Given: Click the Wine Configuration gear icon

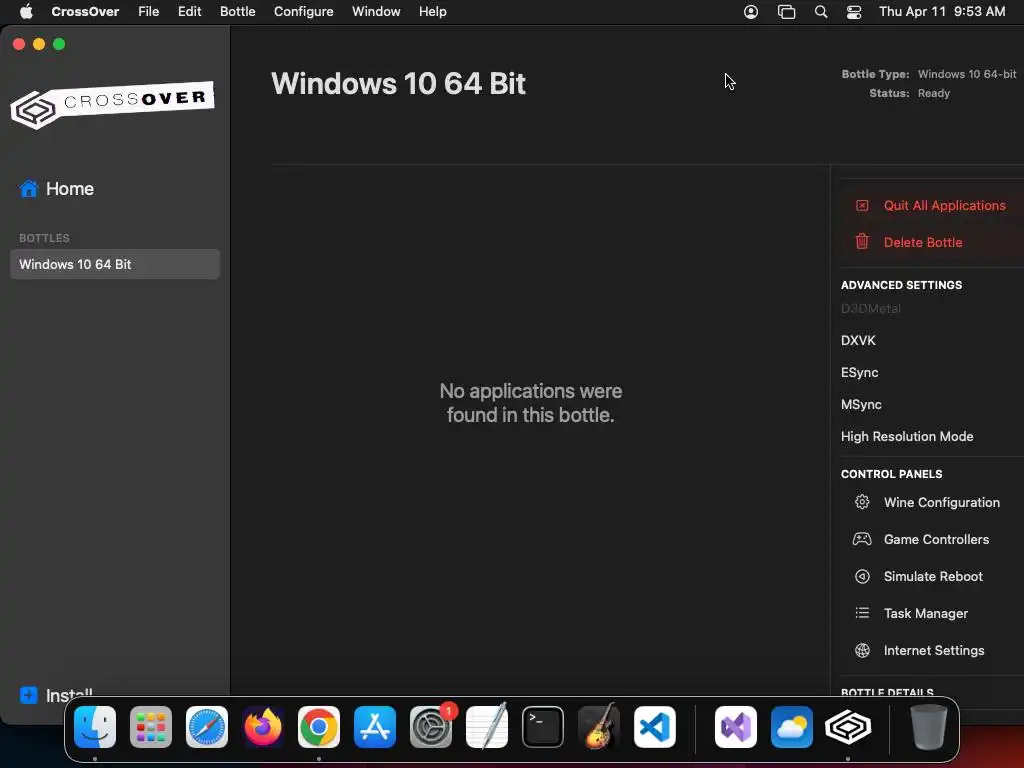Looking at the screenshot, I should click(x=862, y=502).
